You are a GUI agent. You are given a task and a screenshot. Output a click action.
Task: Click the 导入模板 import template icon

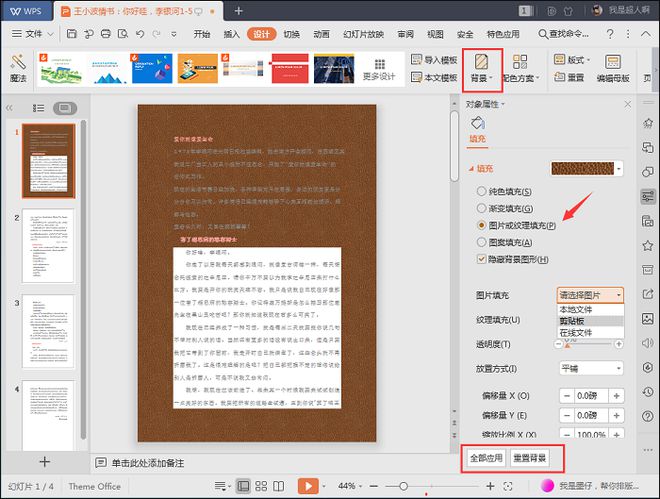(434, 60)
